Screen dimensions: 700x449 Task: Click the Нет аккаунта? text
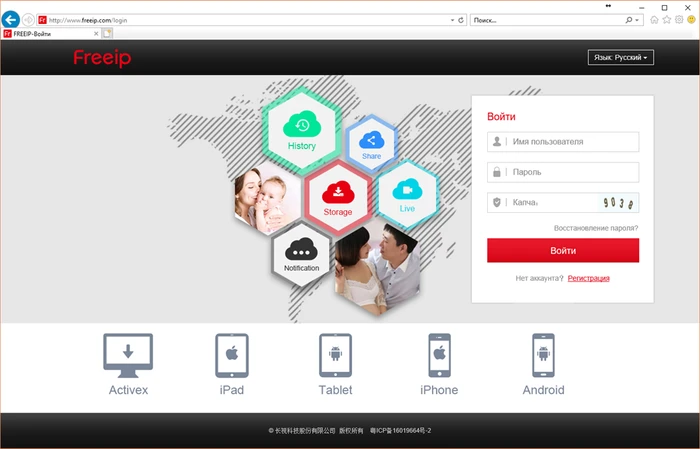(x=539, y=278)
